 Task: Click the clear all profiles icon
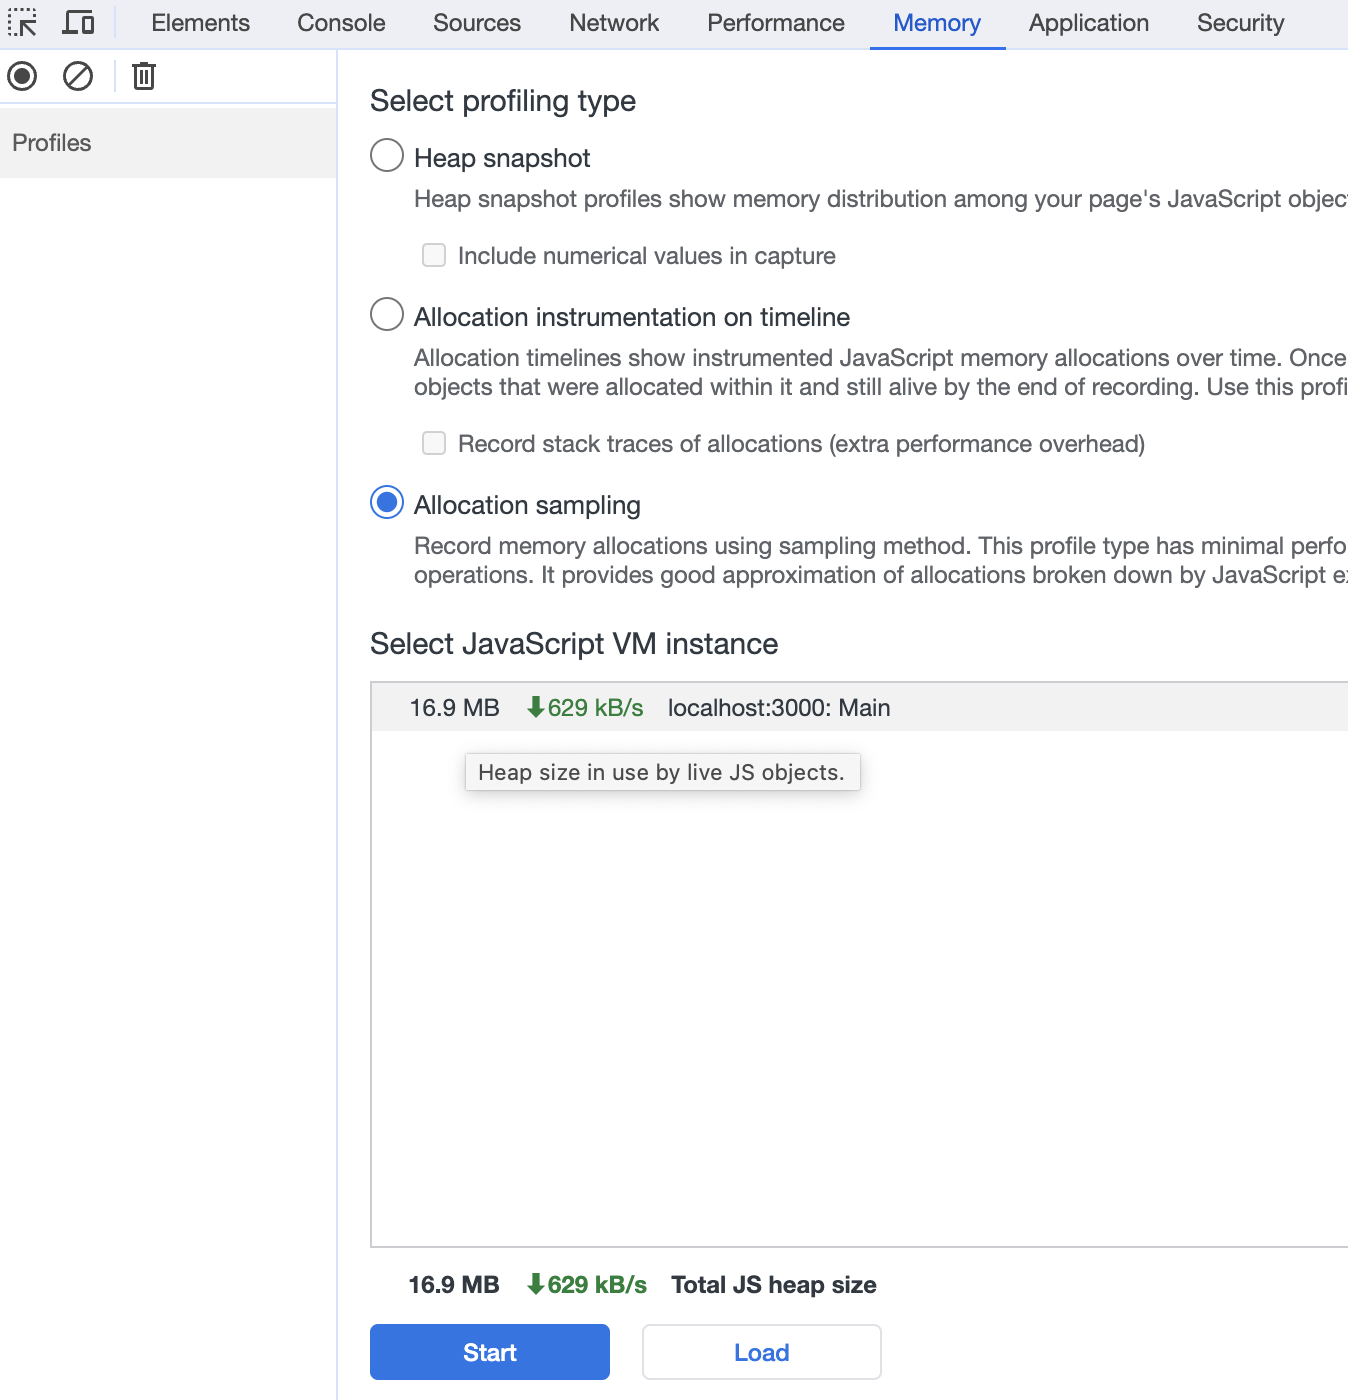pos(78,75)
